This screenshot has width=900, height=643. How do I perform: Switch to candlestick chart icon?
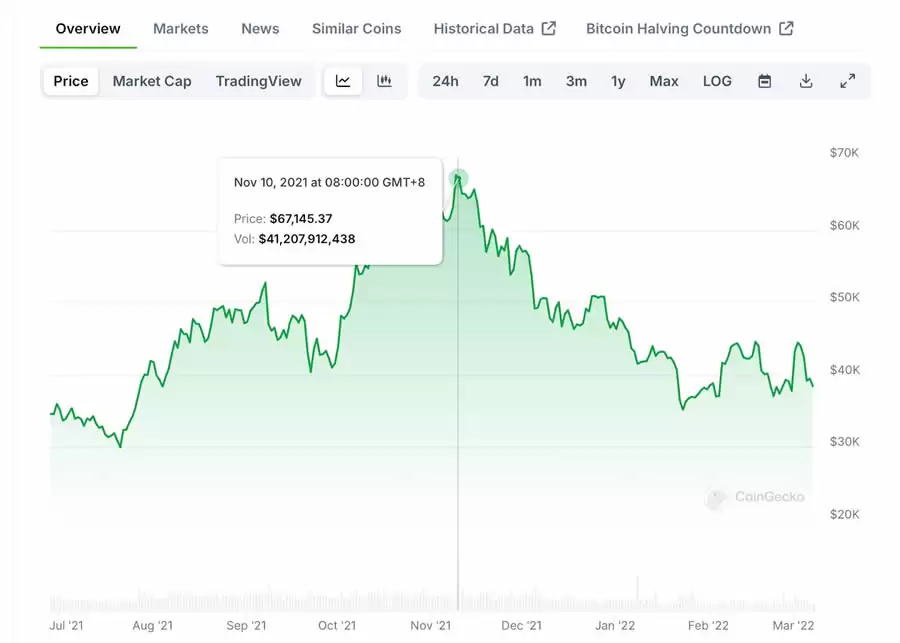[x=384, y=81]
